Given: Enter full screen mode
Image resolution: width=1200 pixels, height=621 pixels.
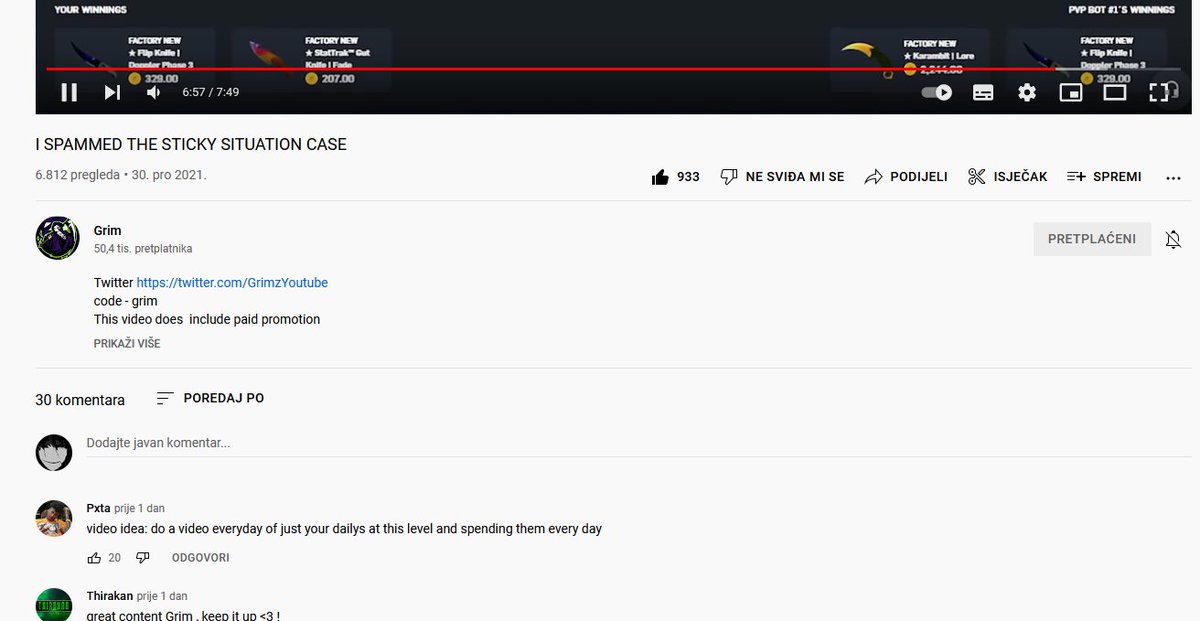Looking at the screenshot, I should pyautogui.click(x=1159, y=92).
